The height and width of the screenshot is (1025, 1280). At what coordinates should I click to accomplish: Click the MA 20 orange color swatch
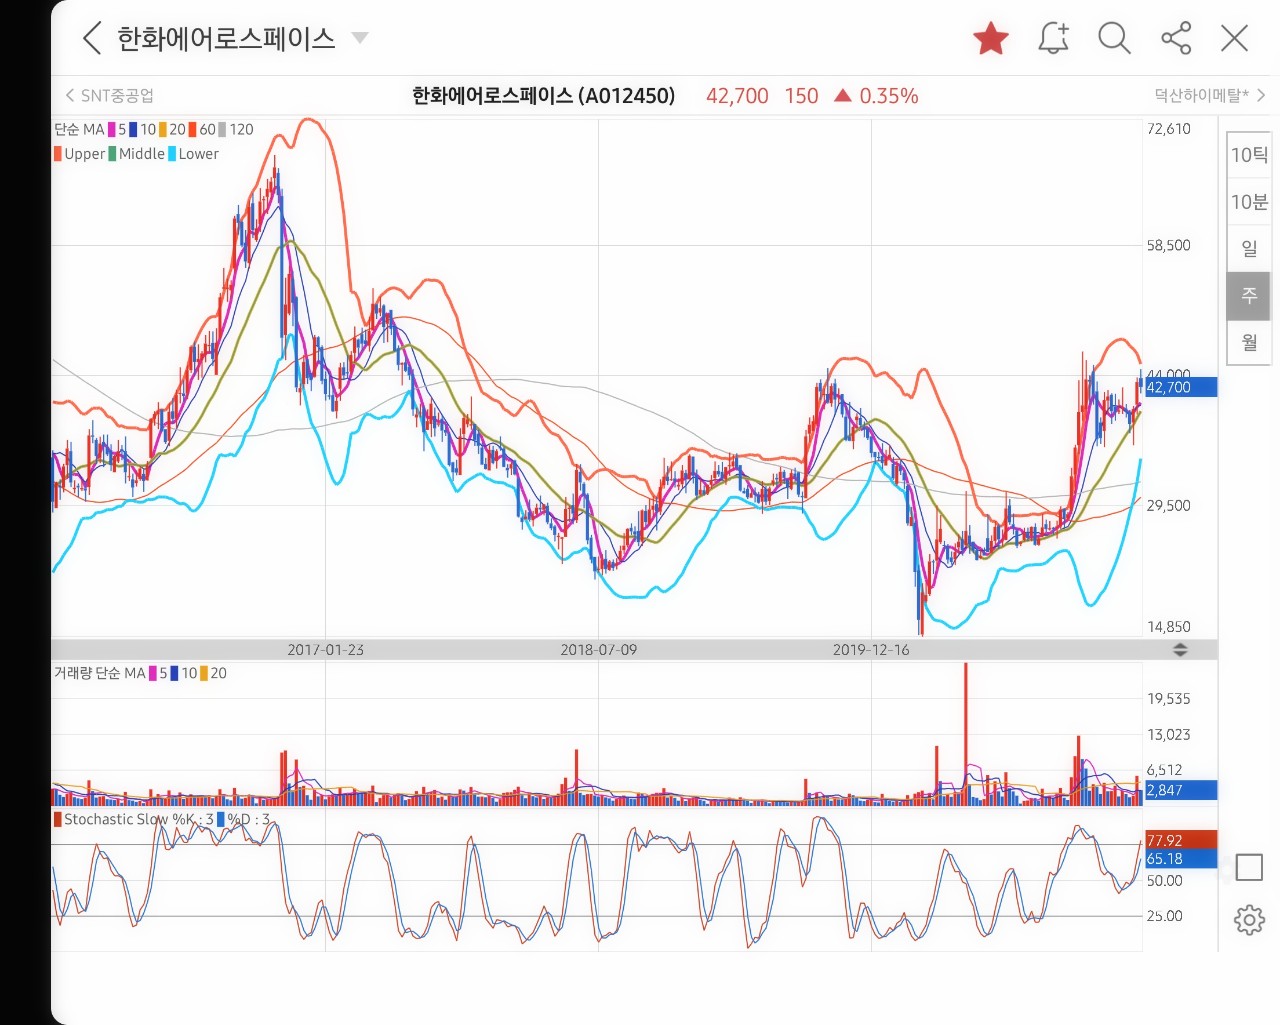point(162,130)
